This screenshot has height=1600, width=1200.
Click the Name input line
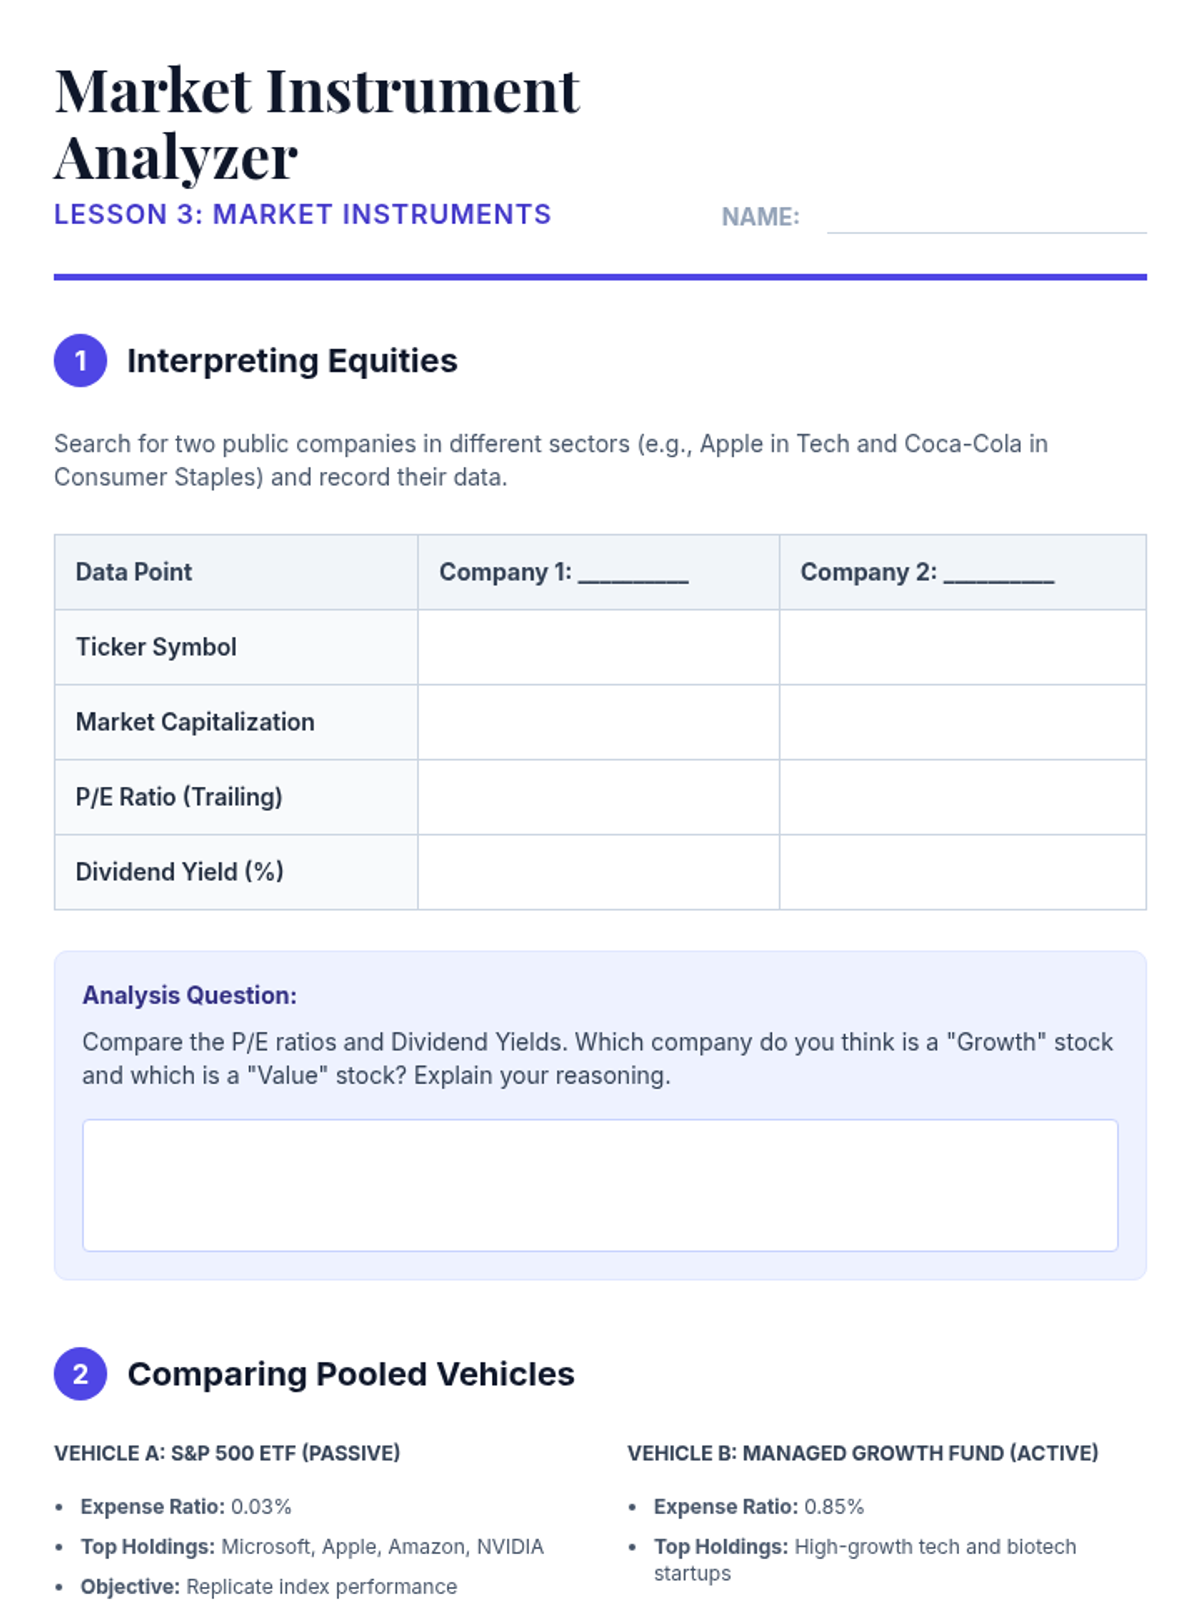(x=986, y=218)
